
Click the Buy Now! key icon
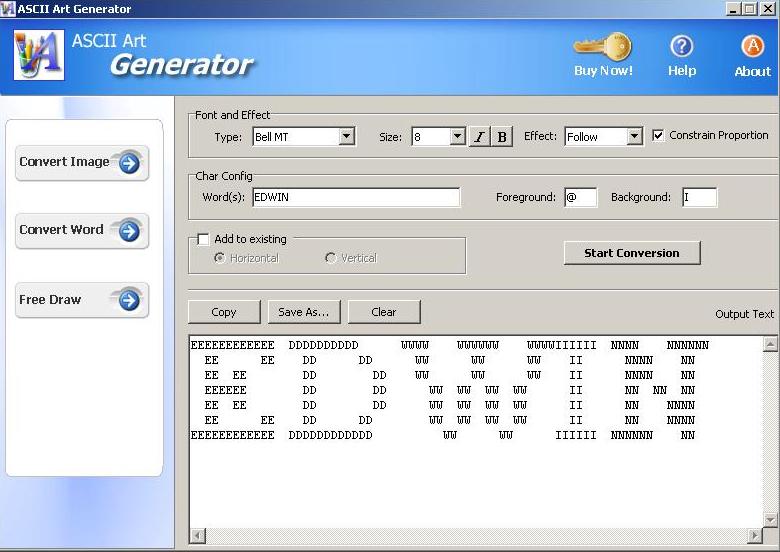click(602, 47)
